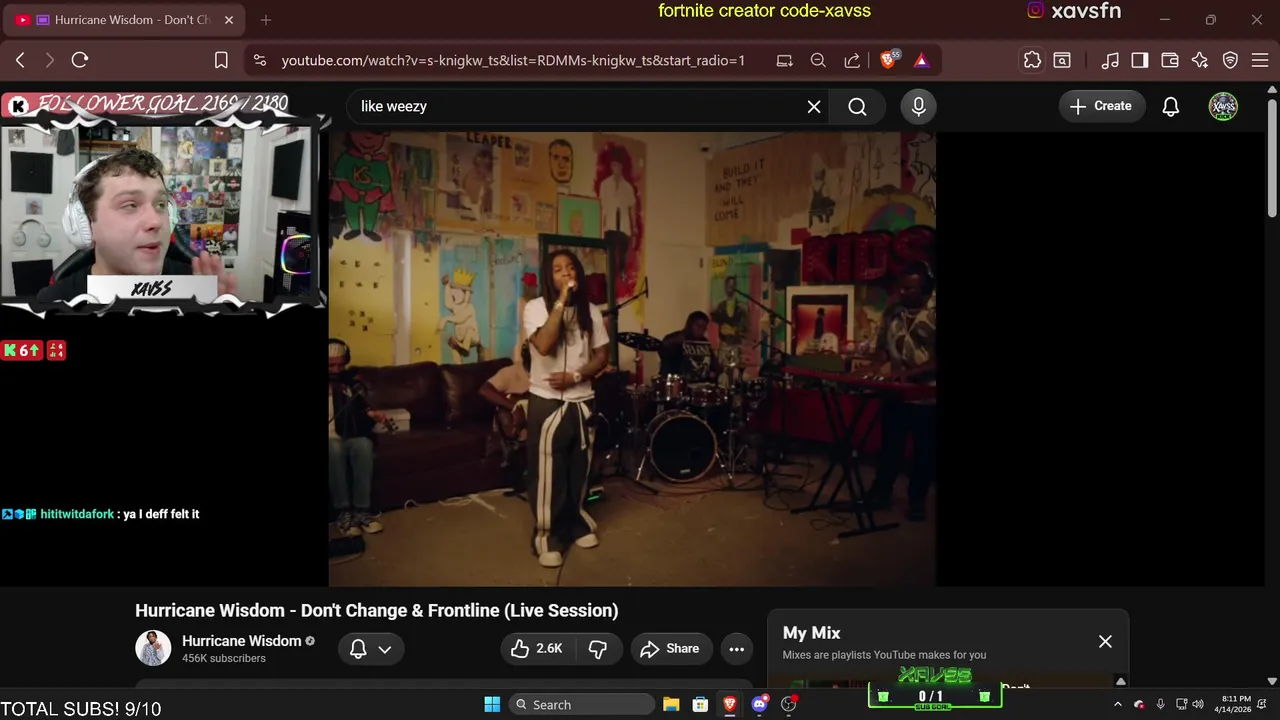1280x720 pixels.
Task: Like the video with 2.6K likes
Action: (536, 648)
